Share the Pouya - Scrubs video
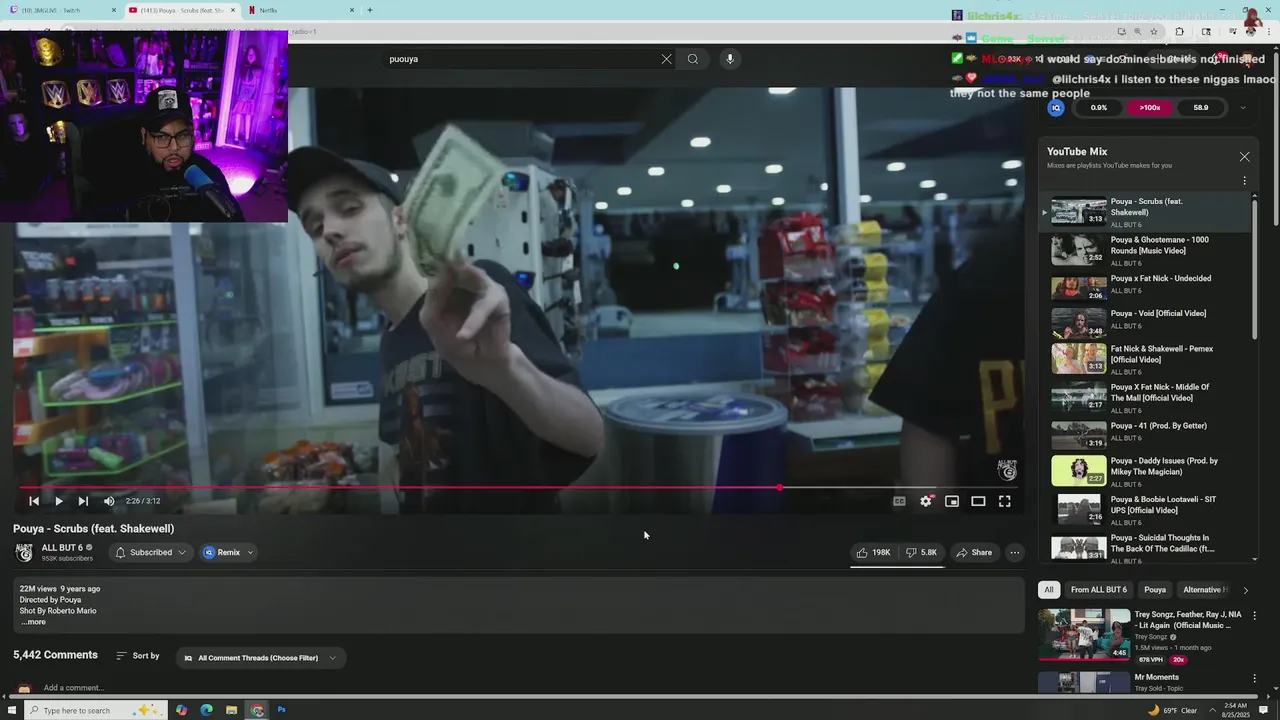Viewport: 1280px width, 720px height. (x=974, y=552)
